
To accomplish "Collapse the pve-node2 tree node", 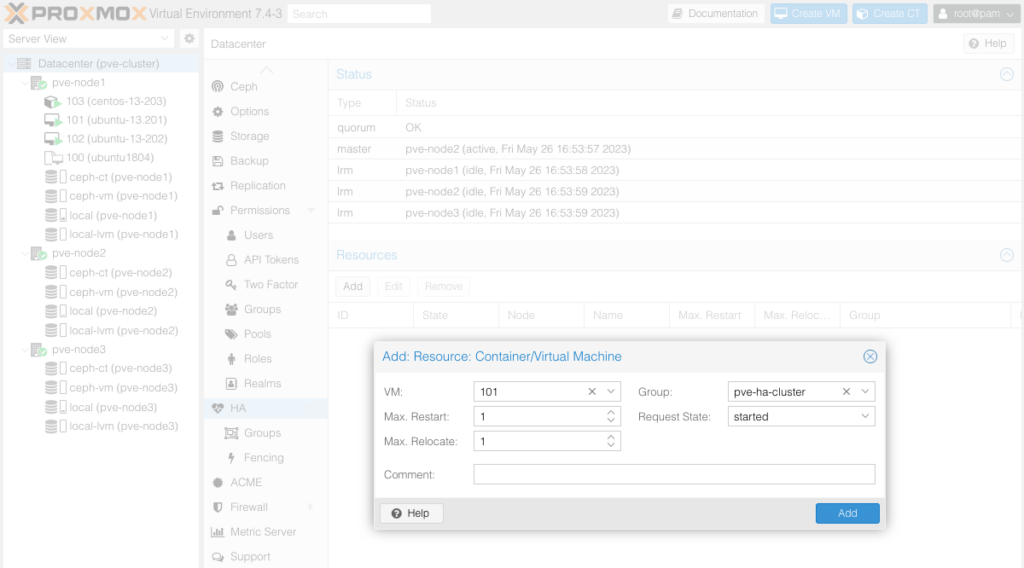I will pos(25,253).
